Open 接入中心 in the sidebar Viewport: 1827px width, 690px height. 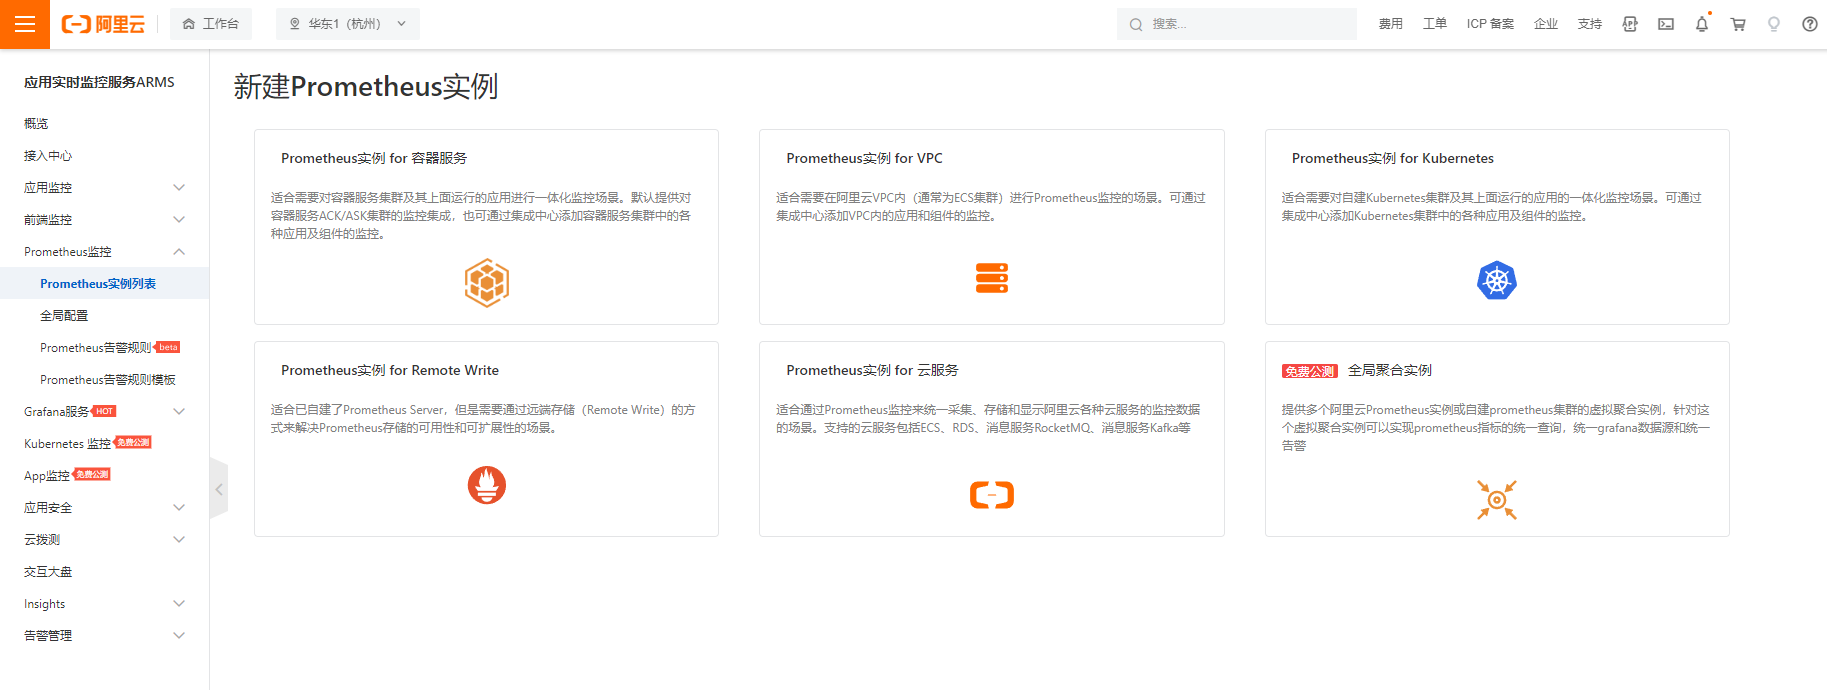tap(48, 156)
